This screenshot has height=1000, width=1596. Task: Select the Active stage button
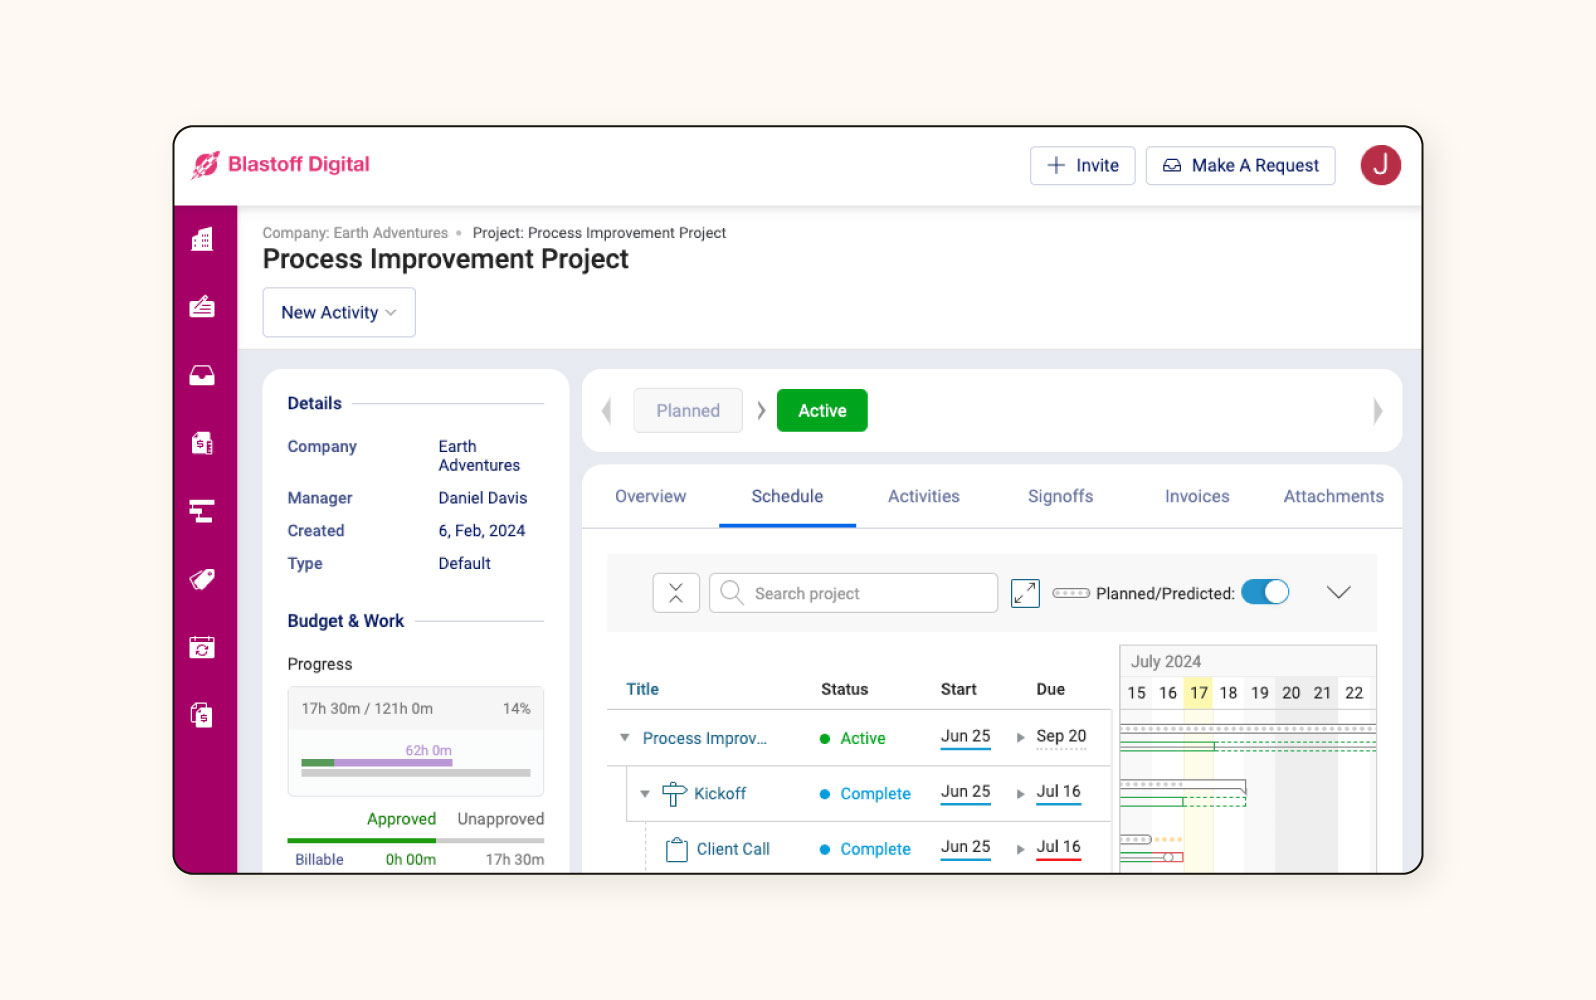click(x=822, y=410)
